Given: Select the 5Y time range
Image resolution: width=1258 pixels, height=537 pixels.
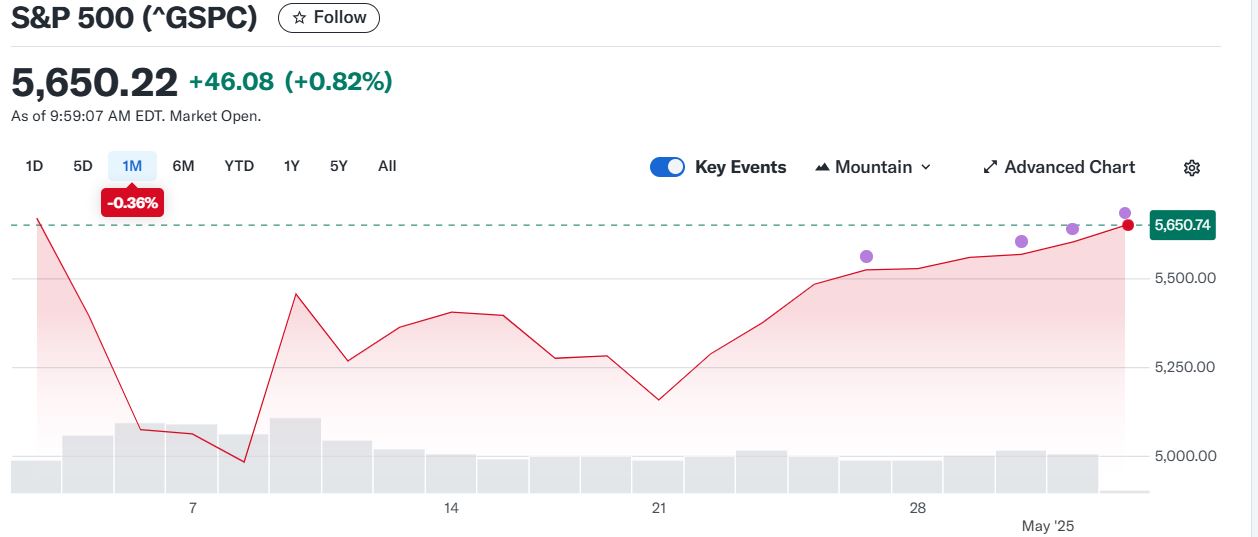Looking at the screenshot, I should (x=339, y=166).
